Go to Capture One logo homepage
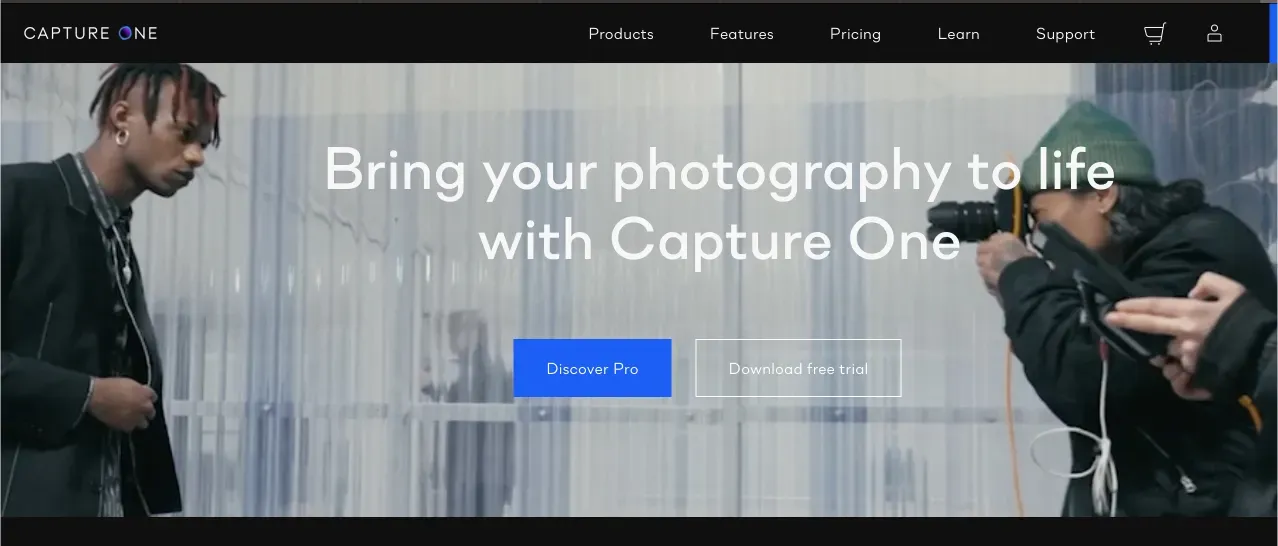Image resolution: width=1278 pixels, height=546 pixels. tap(91, 33)
